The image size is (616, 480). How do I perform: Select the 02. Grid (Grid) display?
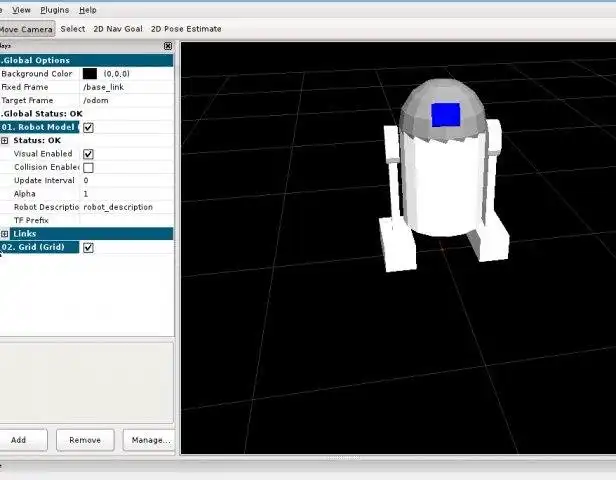point(39,247)
